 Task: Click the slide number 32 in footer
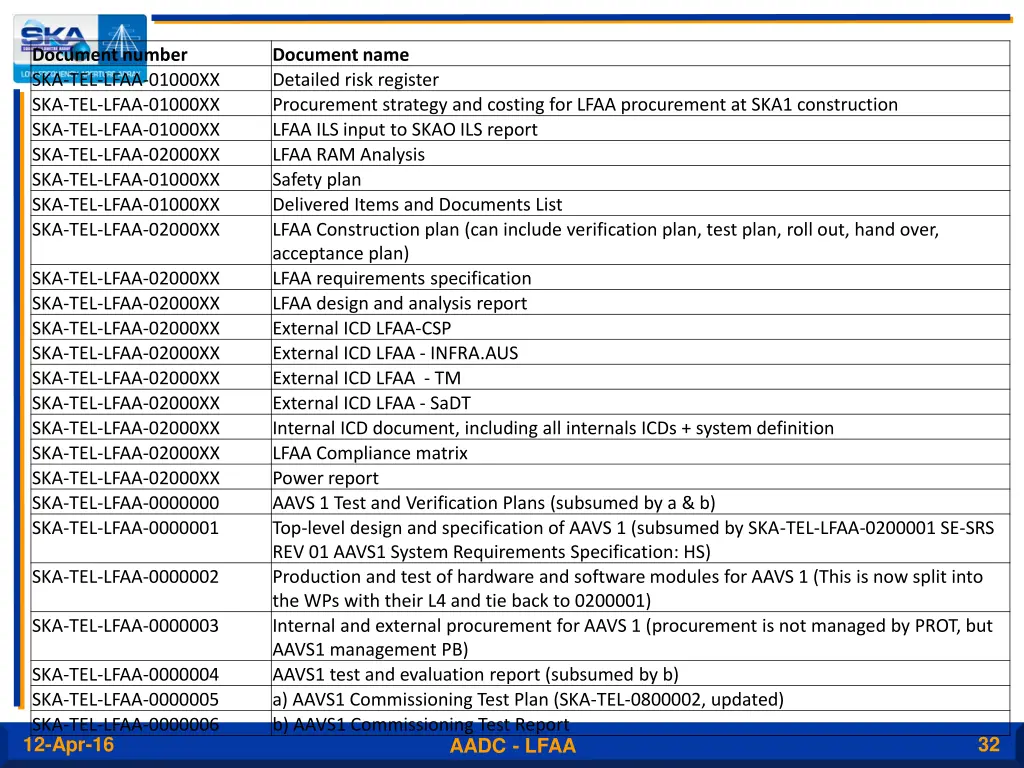[x=988, y=745]
